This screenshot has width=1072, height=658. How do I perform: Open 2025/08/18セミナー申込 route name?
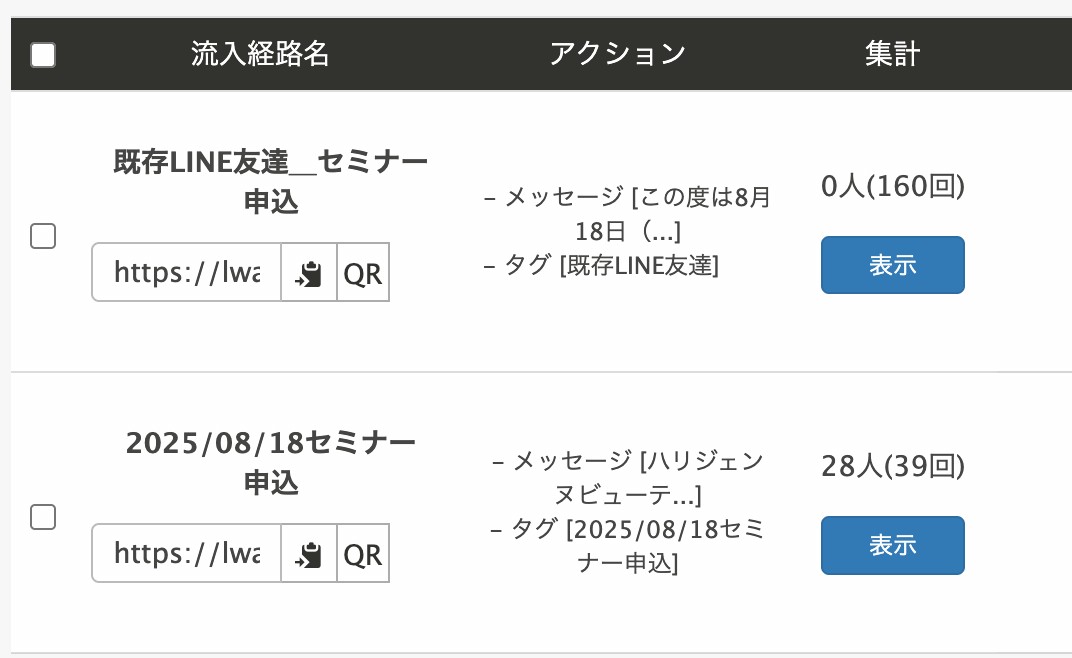[x=271, y=462]
